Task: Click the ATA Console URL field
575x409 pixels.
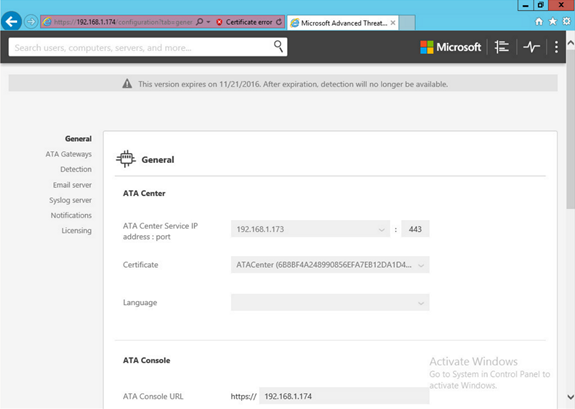Action: click(x=344, y=396)
